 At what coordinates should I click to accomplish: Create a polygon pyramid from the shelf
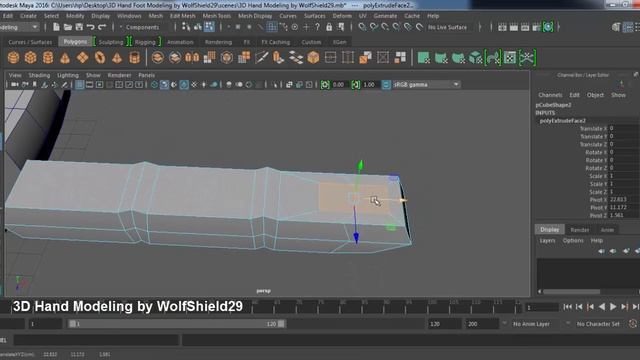(117, 58)
